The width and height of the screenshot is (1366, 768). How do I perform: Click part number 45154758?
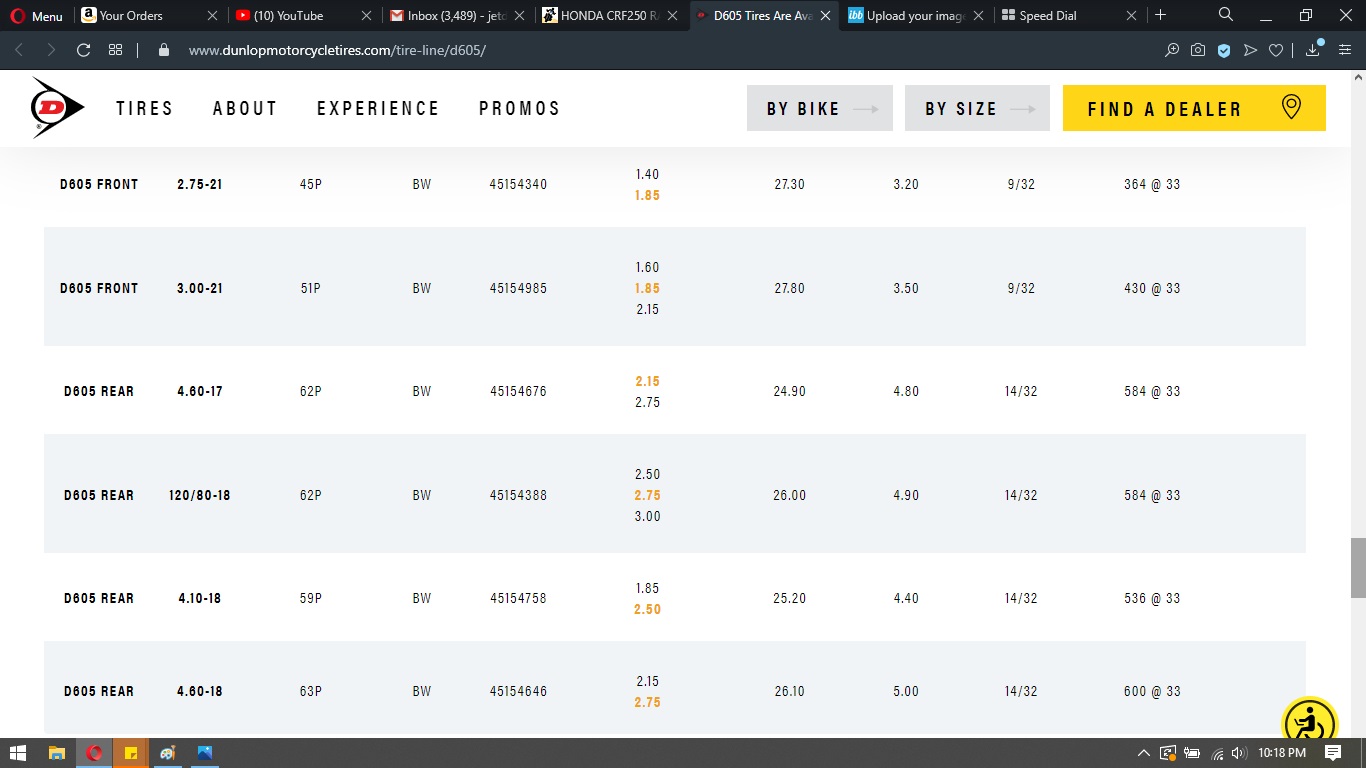(518, 598)
